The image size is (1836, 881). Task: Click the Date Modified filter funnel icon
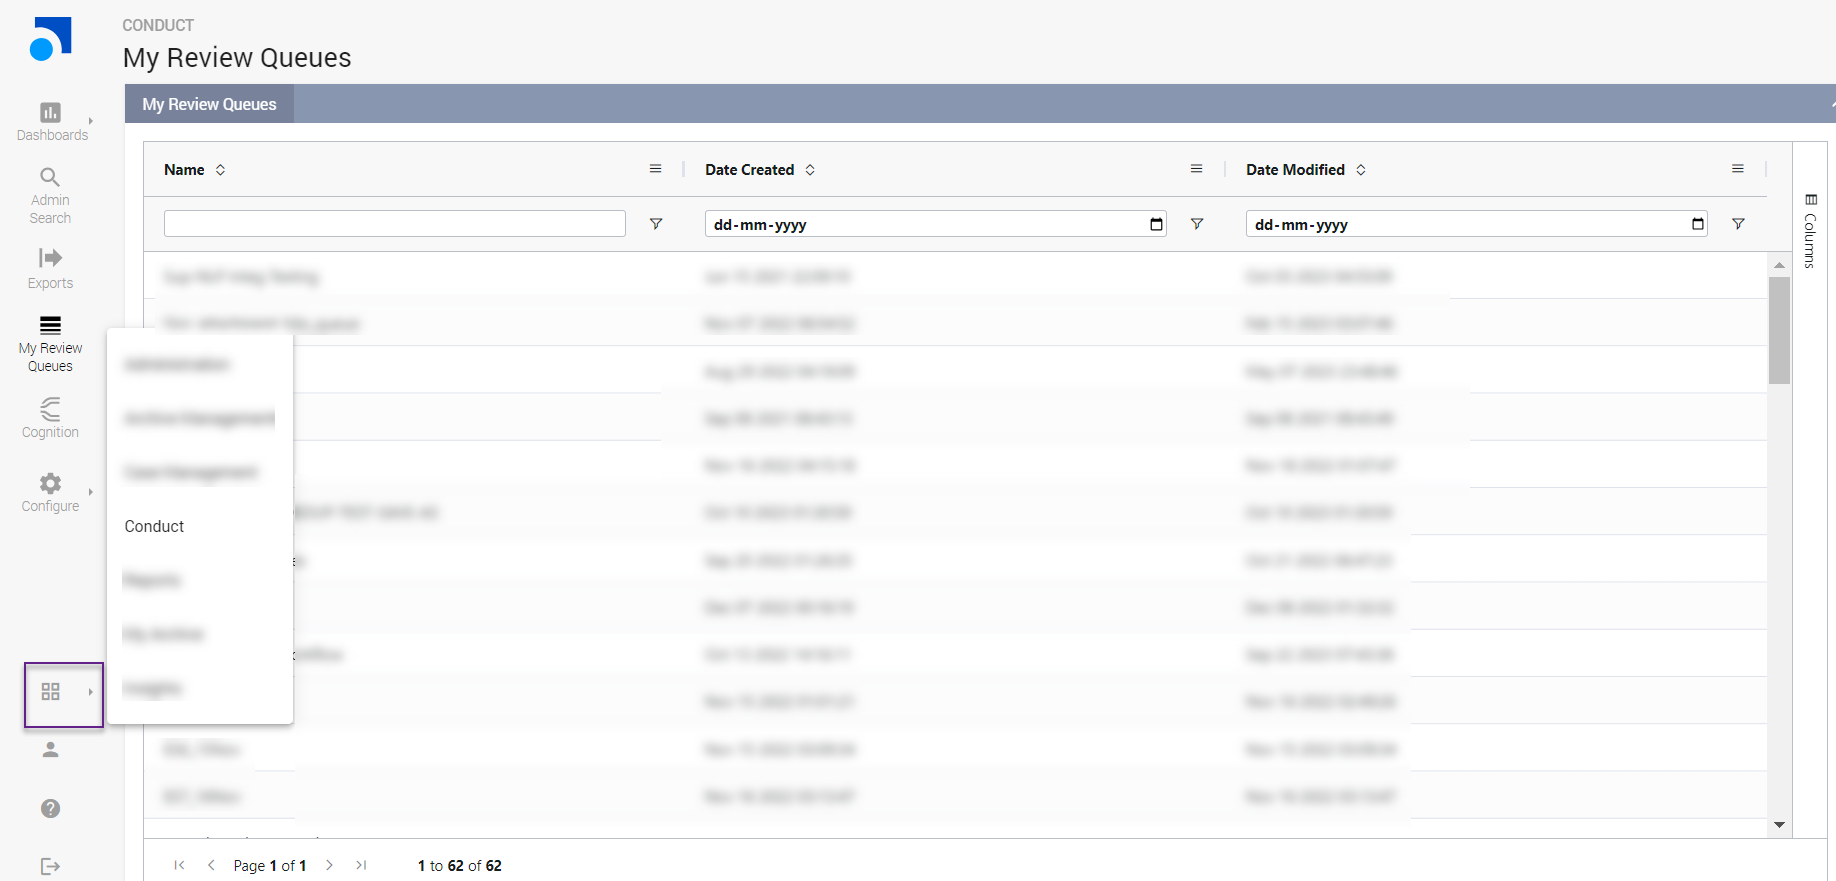pyautogui.click(x=1738, y=224)
